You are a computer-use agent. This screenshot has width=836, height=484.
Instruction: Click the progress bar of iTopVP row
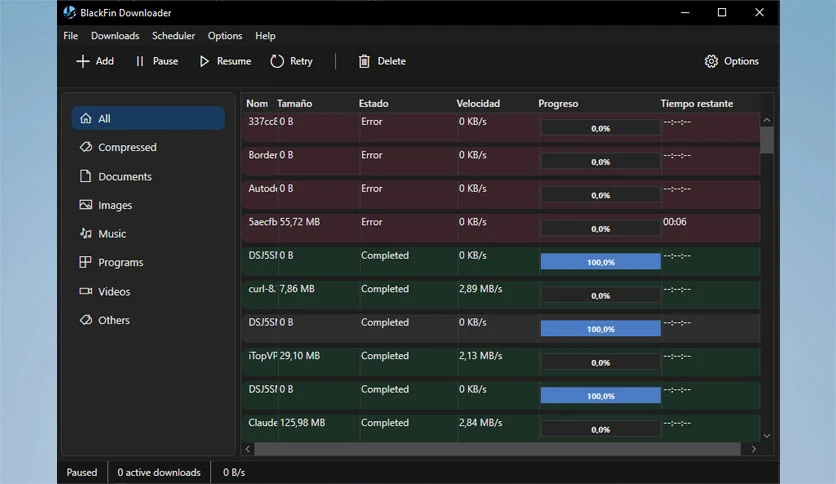[x=600, y=362]
